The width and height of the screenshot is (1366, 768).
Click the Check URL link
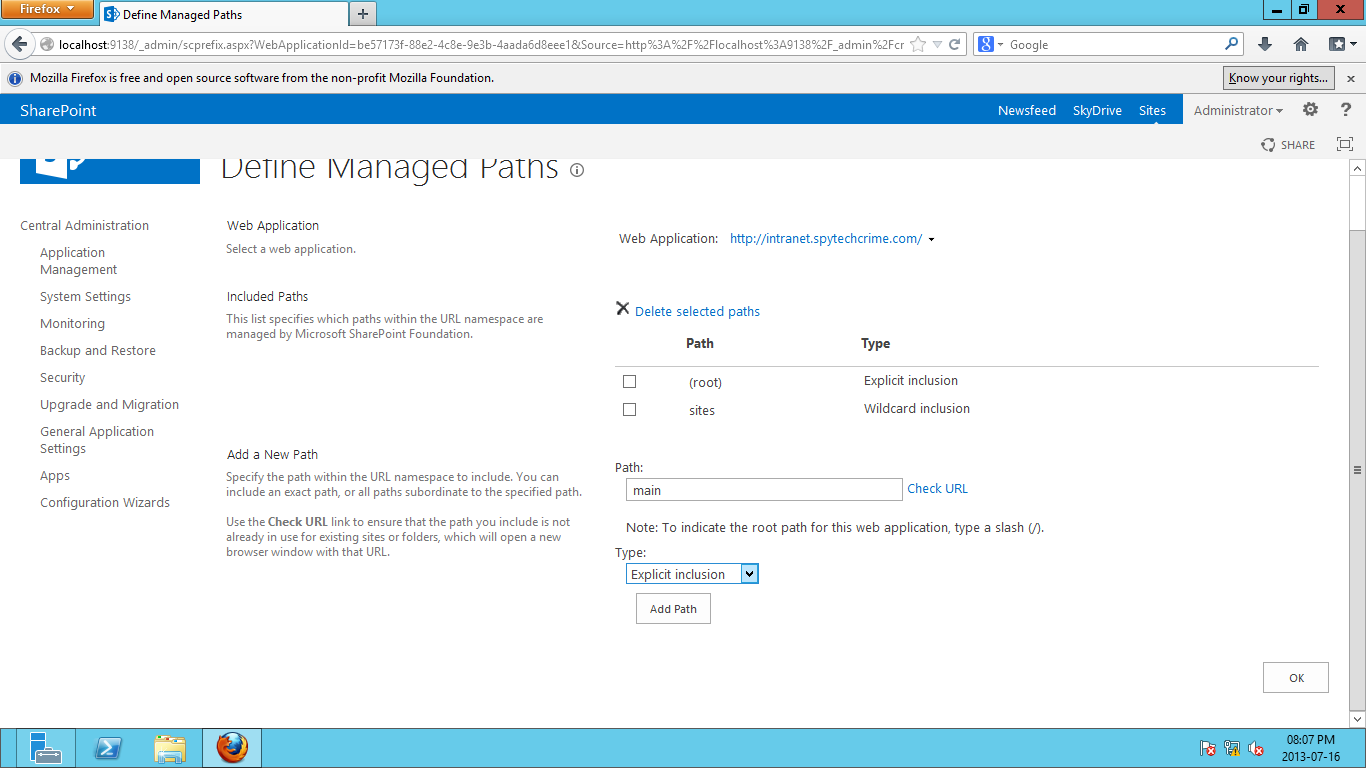(937, 489)
